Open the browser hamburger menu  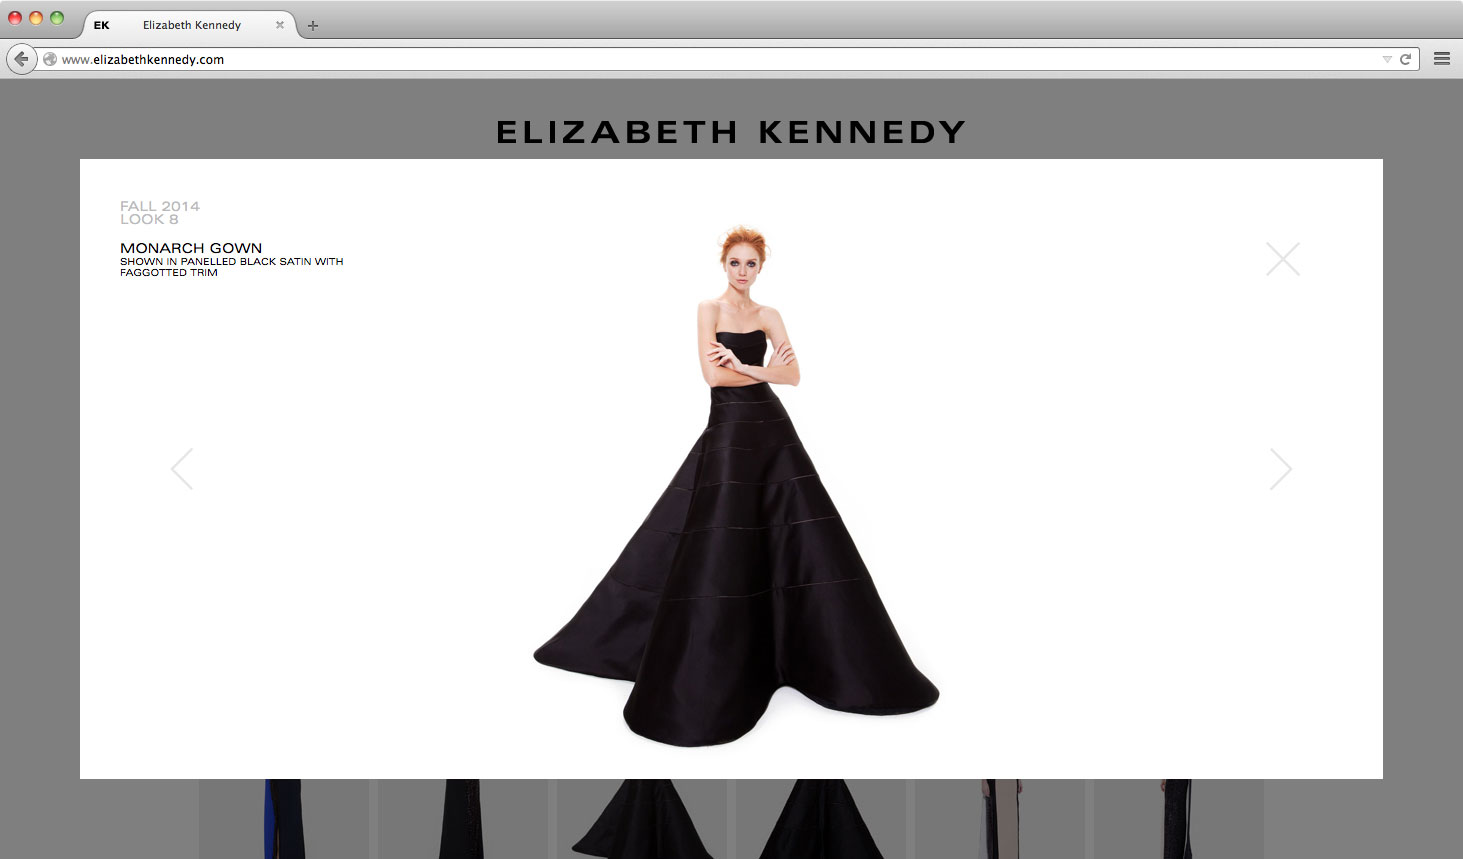coord(1441,59)
